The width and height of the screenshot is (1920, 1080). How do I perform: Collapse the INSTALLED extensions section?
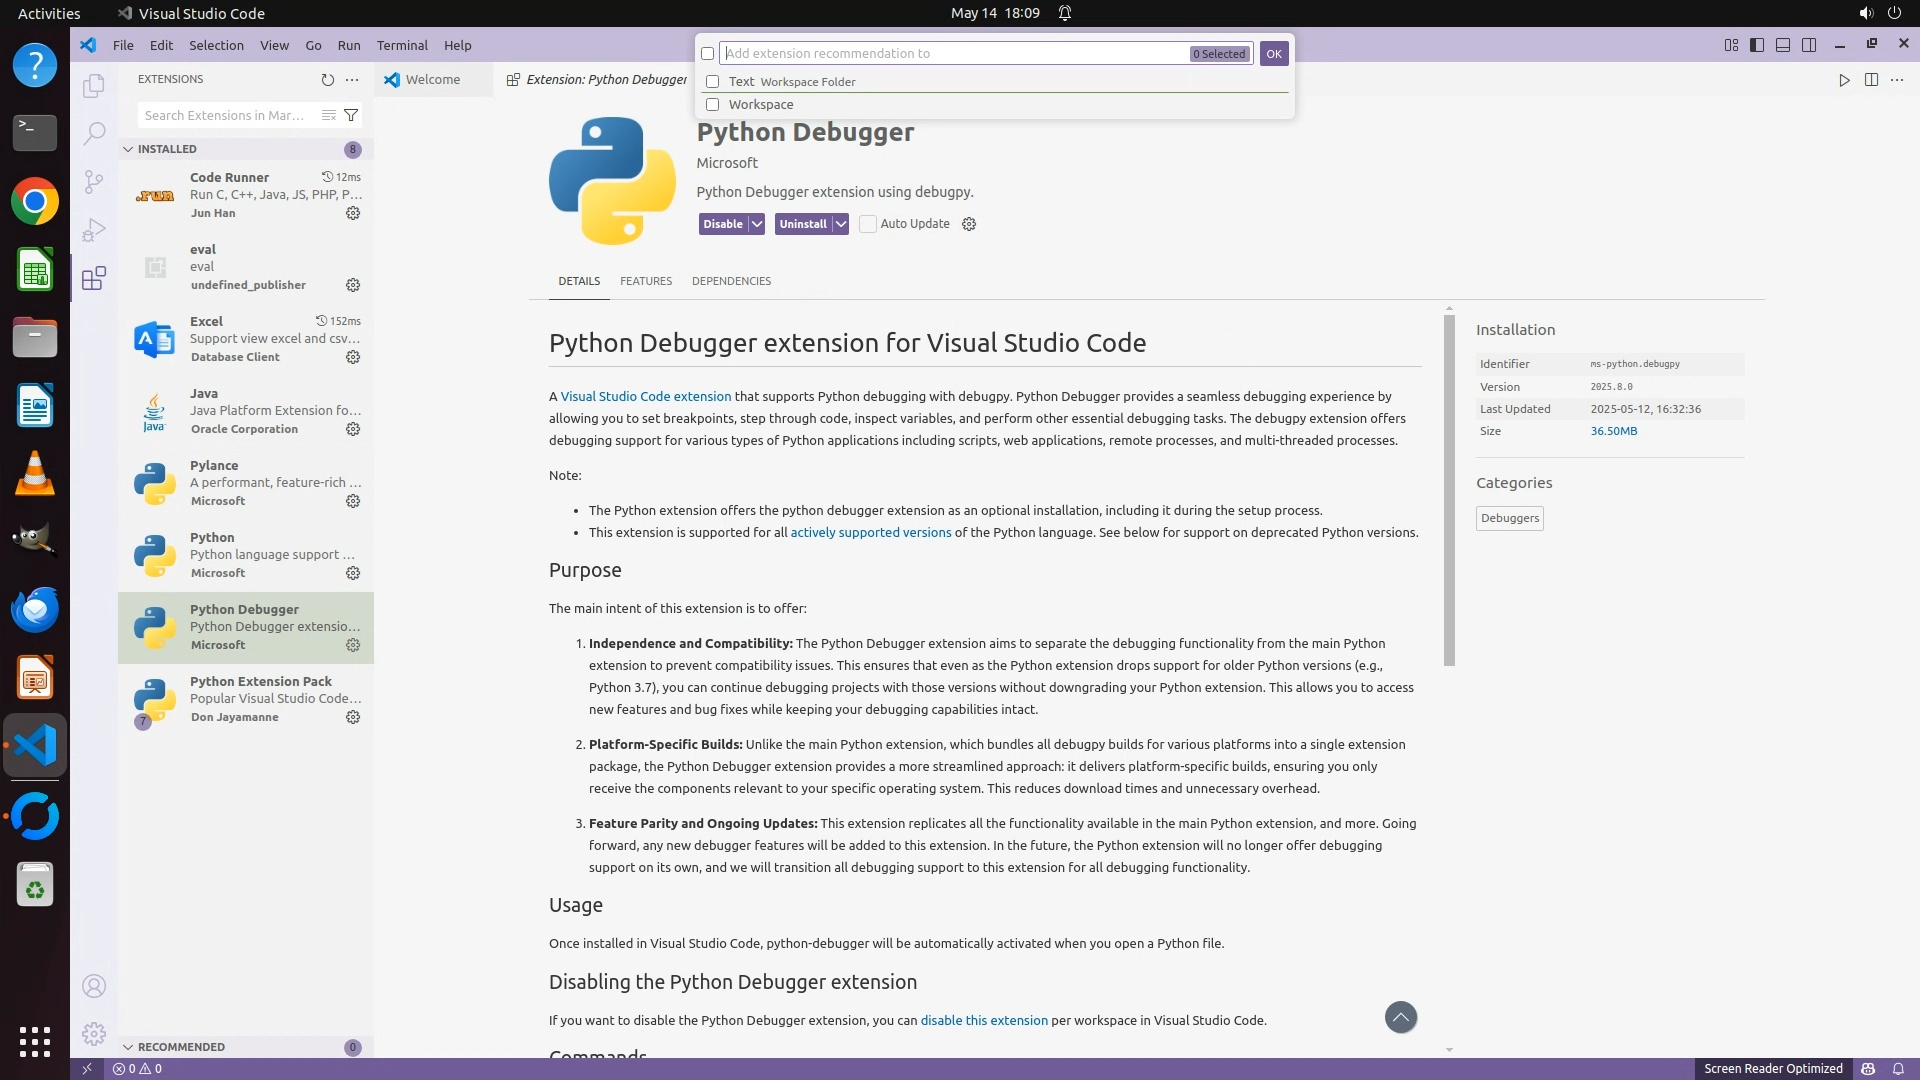tap(128, 149)
